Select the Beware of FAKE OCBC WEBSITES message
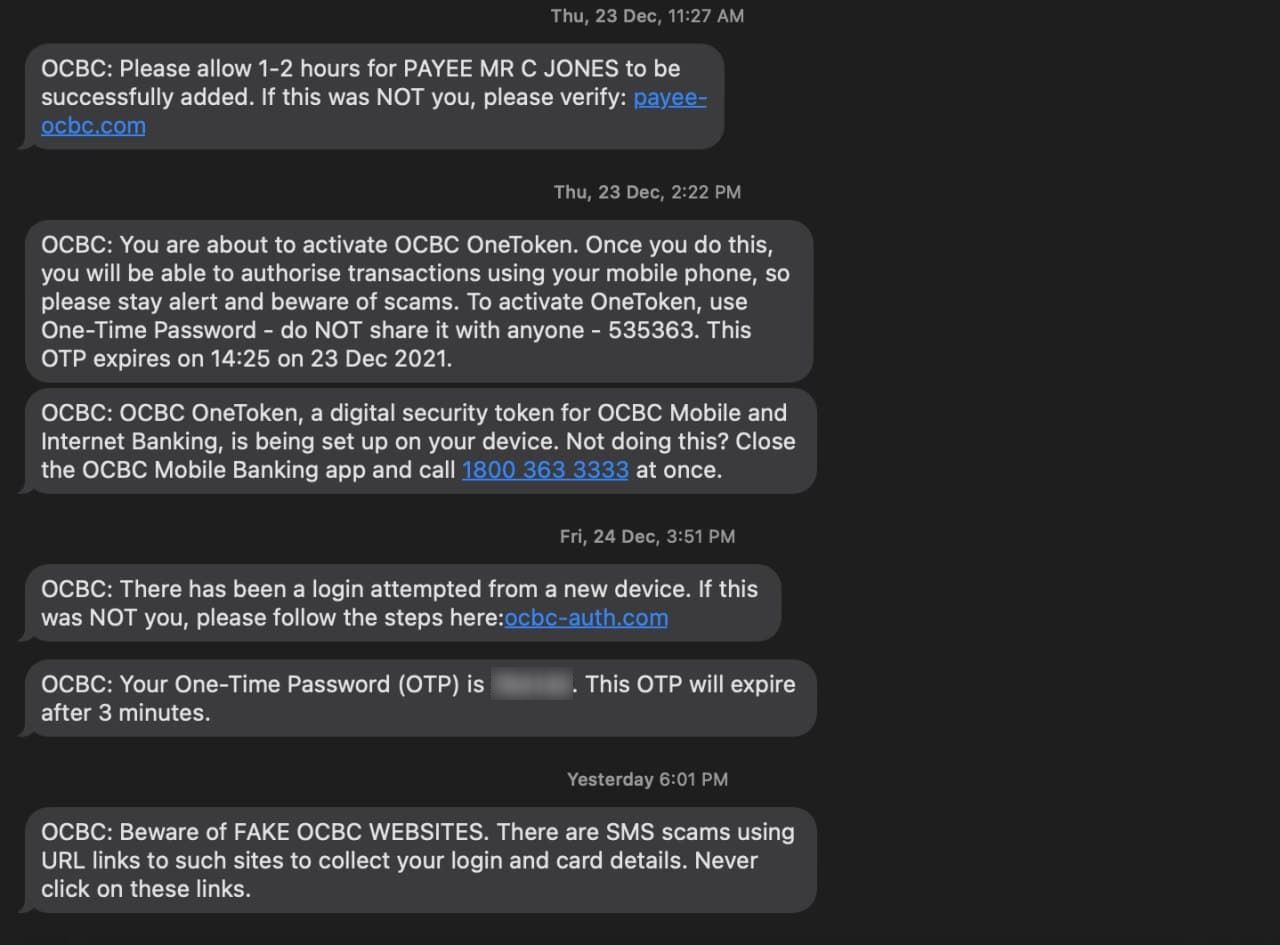This screenshot has width=1280, height=945. click(x=418, y=860)
